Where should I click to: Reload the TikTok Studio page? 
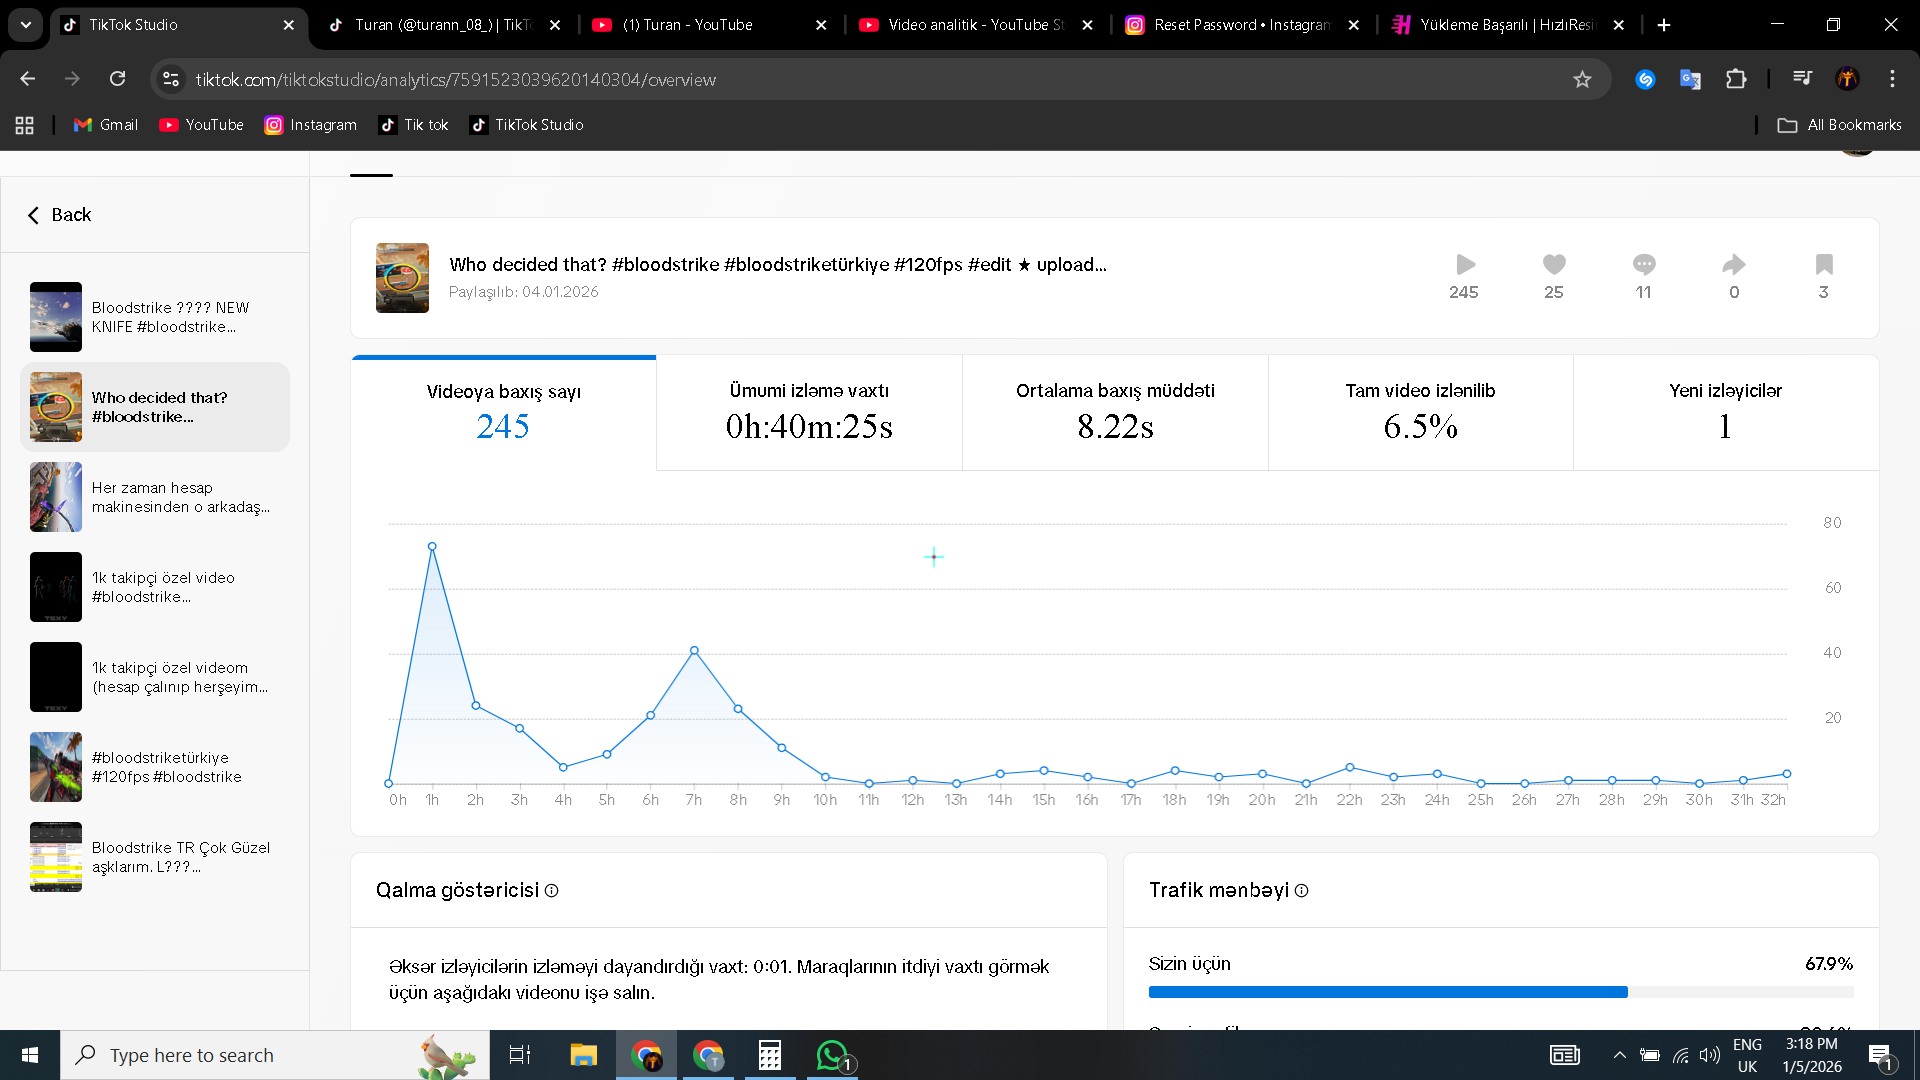(x=117, y=78)
